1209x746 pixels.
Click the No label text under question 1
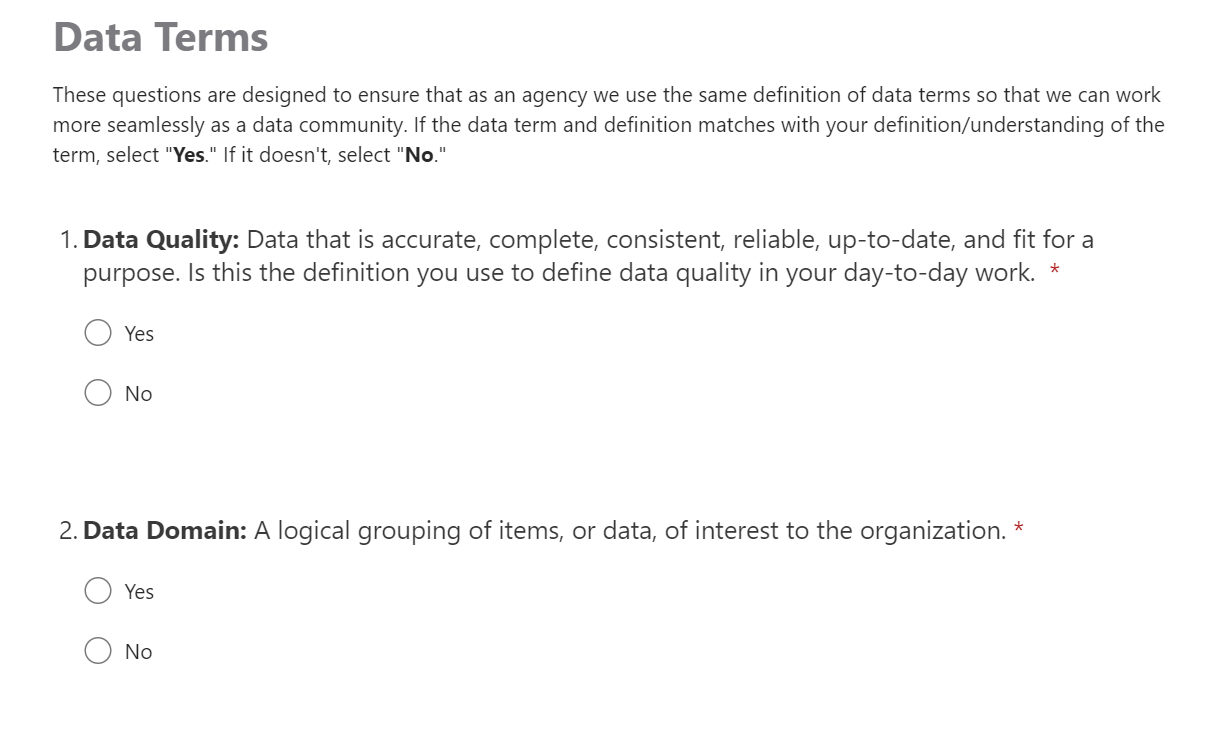coord(139,394)
